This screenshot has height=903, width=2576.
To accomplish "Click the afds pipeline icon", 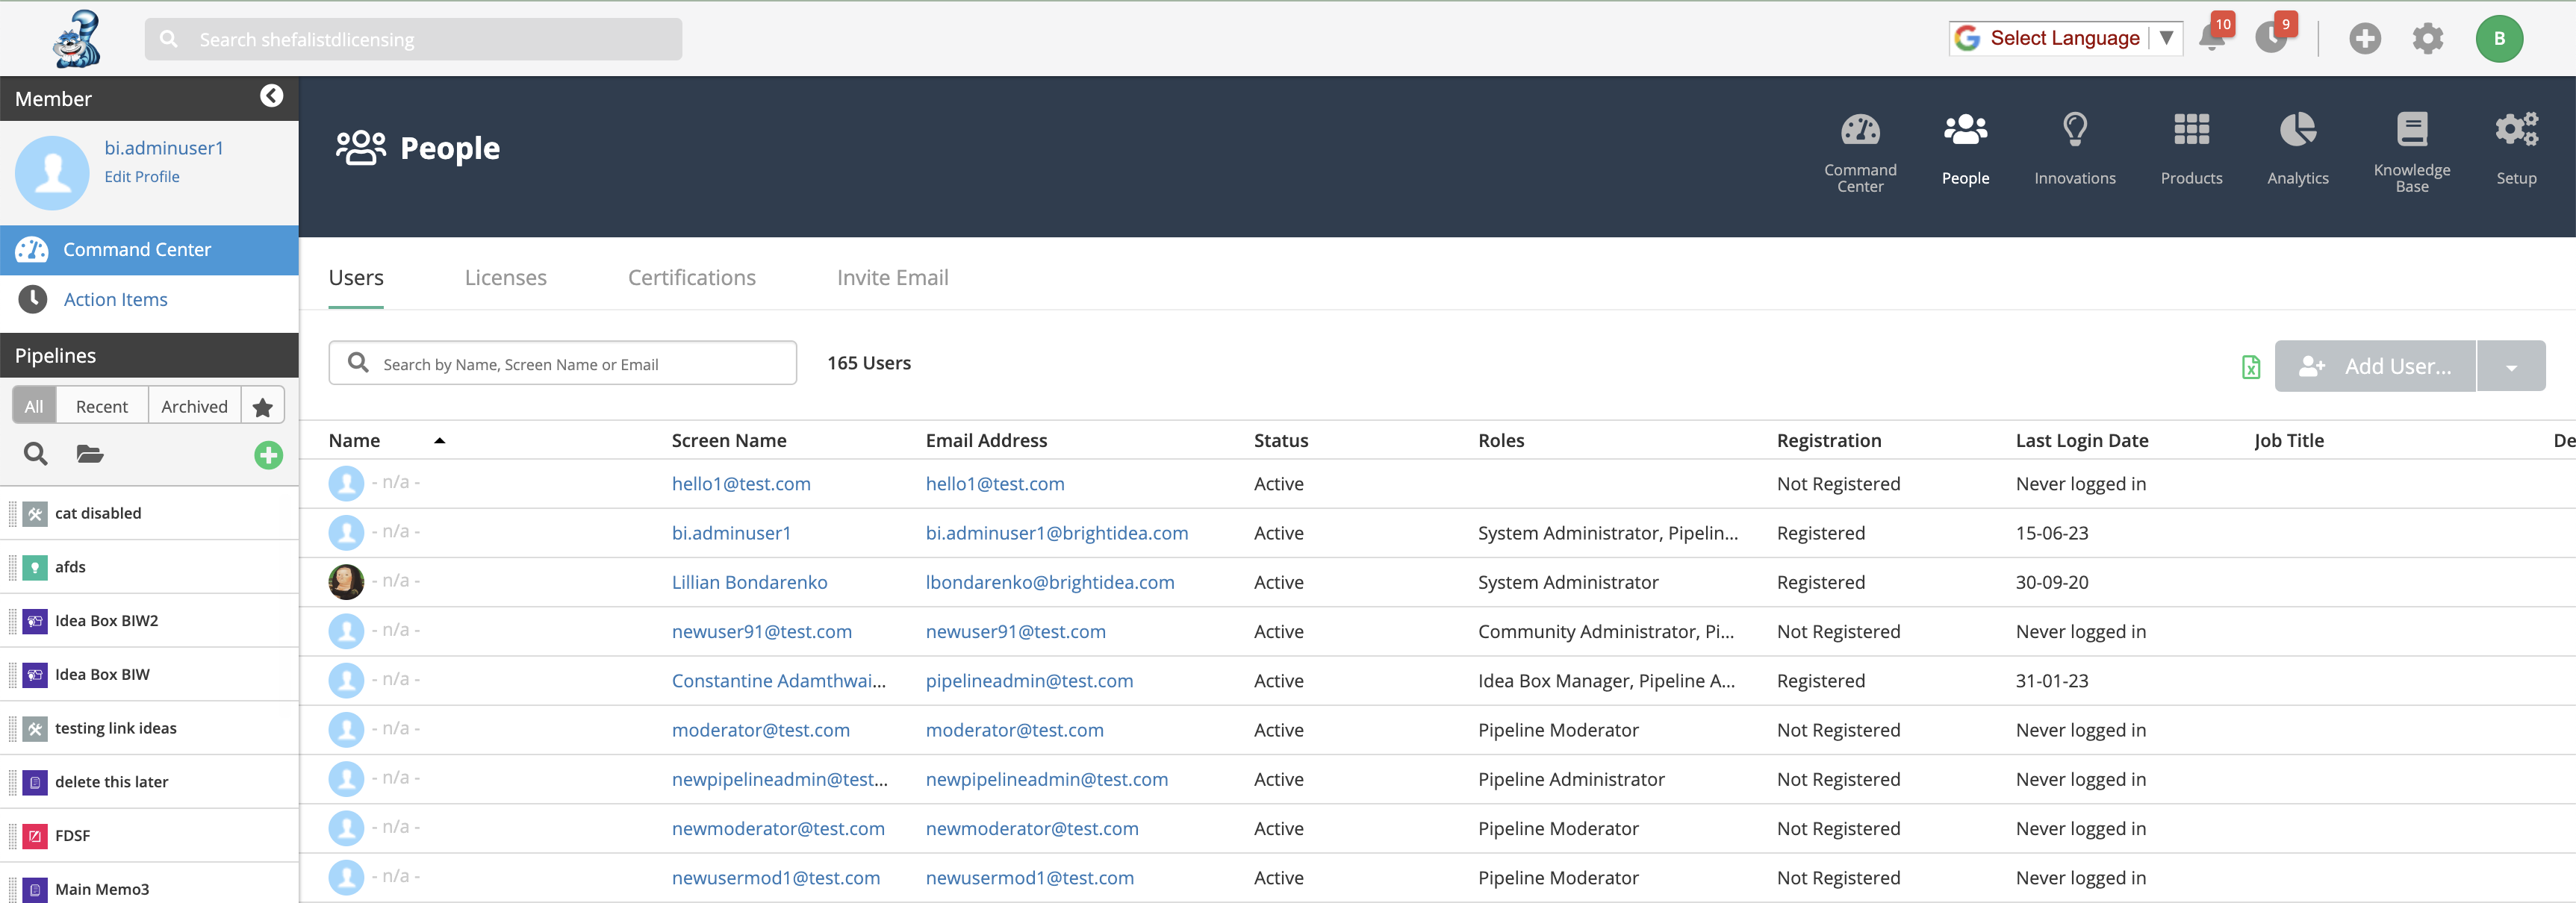I will [35, 568].
